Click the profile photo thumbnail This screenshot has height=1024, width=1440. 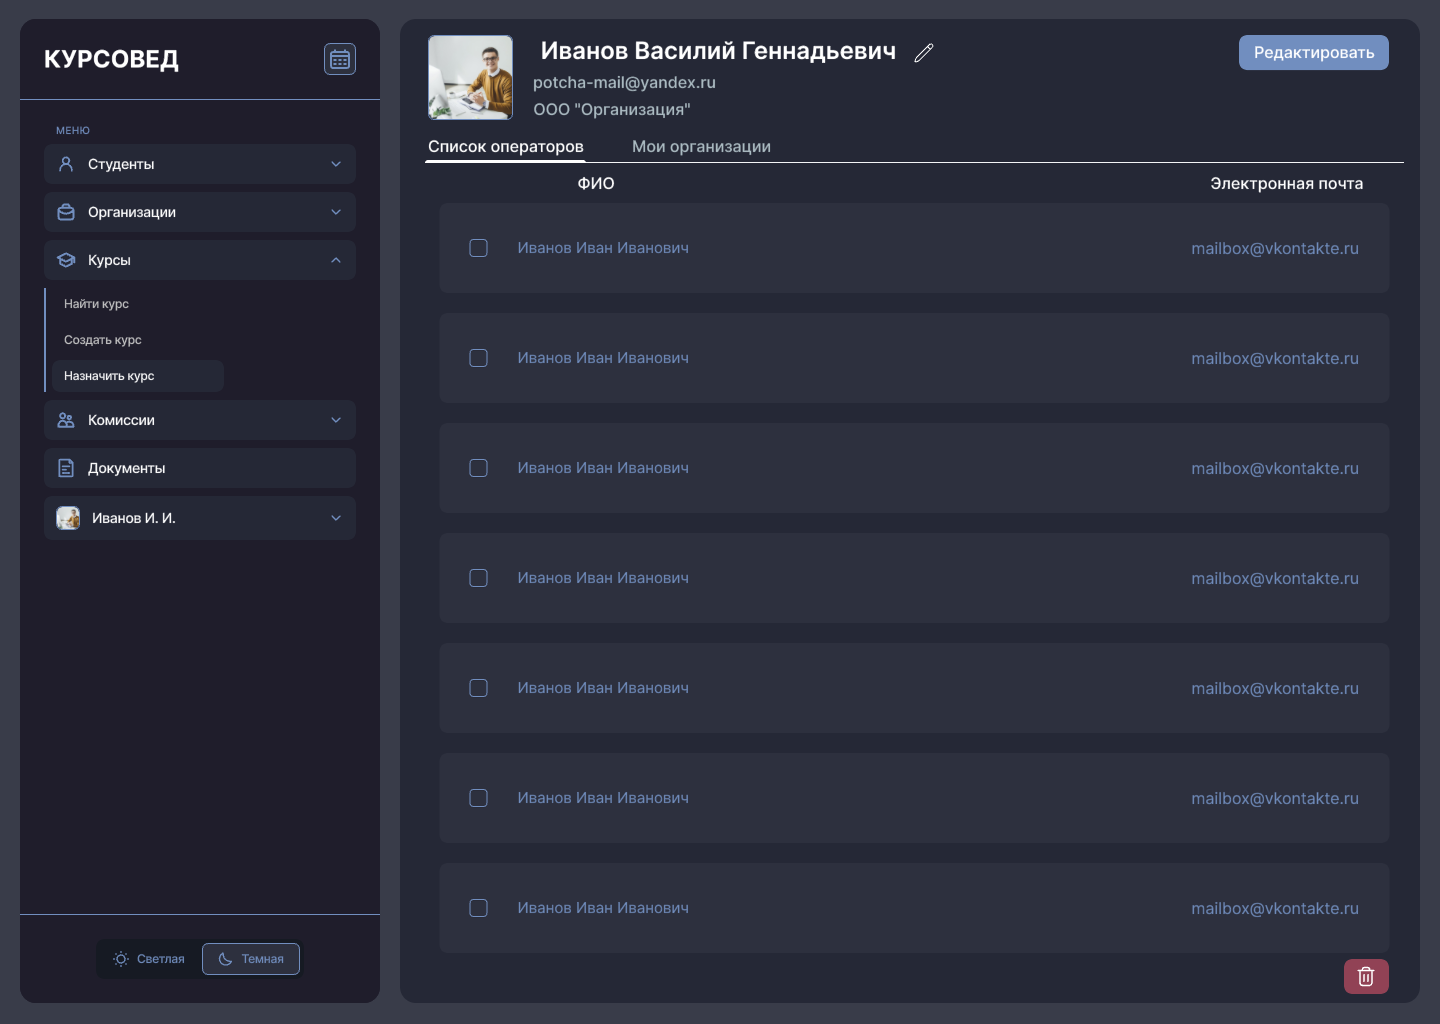click(470, 78)
